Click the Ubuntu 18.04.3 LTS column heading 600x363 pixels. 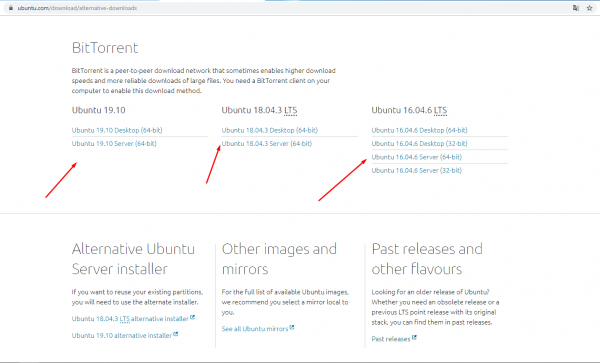click(259, 110)
